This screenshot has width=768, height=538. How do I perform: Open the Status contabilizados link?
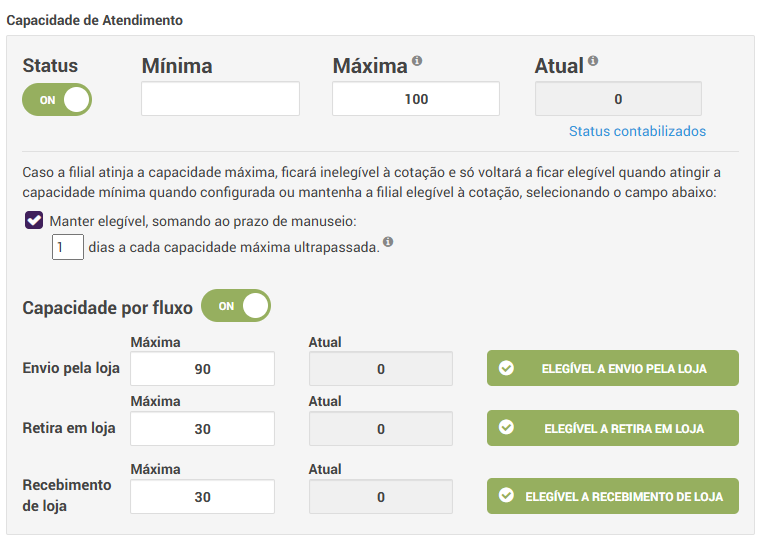pos(637,131)
